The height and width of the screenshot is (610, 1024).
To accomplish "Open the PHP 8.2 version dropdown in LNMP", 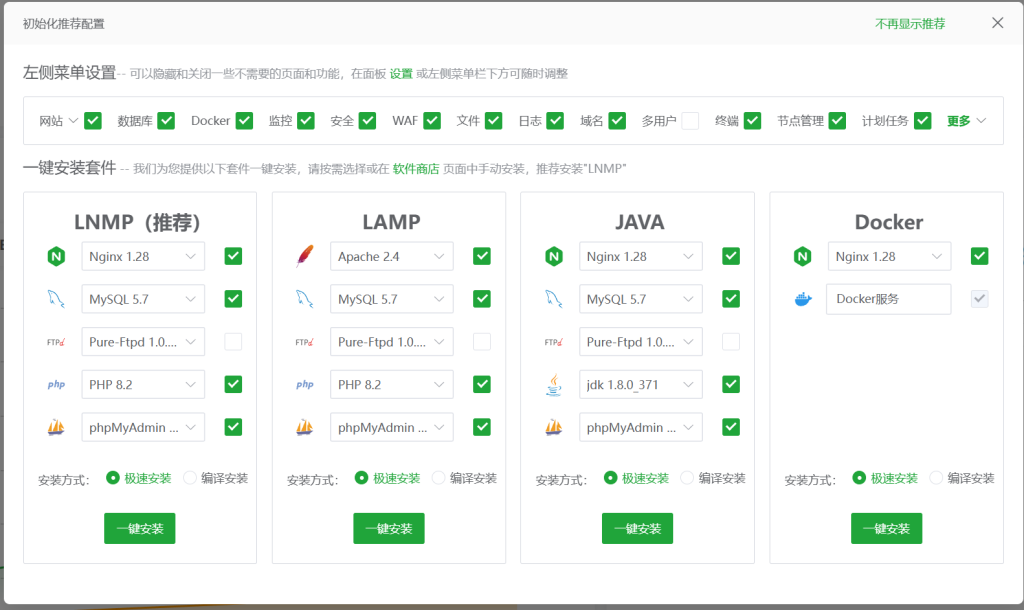I will (x=142, y=385).
